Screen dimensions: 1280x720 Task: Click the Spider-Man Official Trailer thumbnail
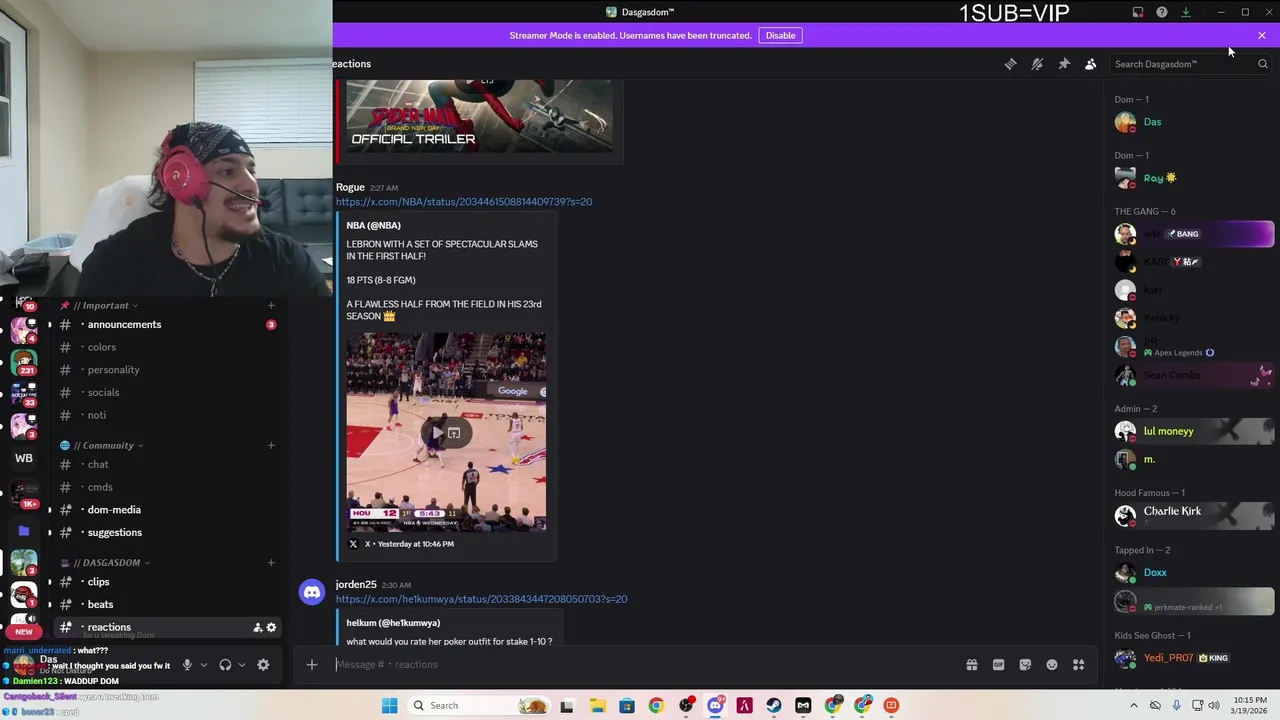click(x=480, y=115)
